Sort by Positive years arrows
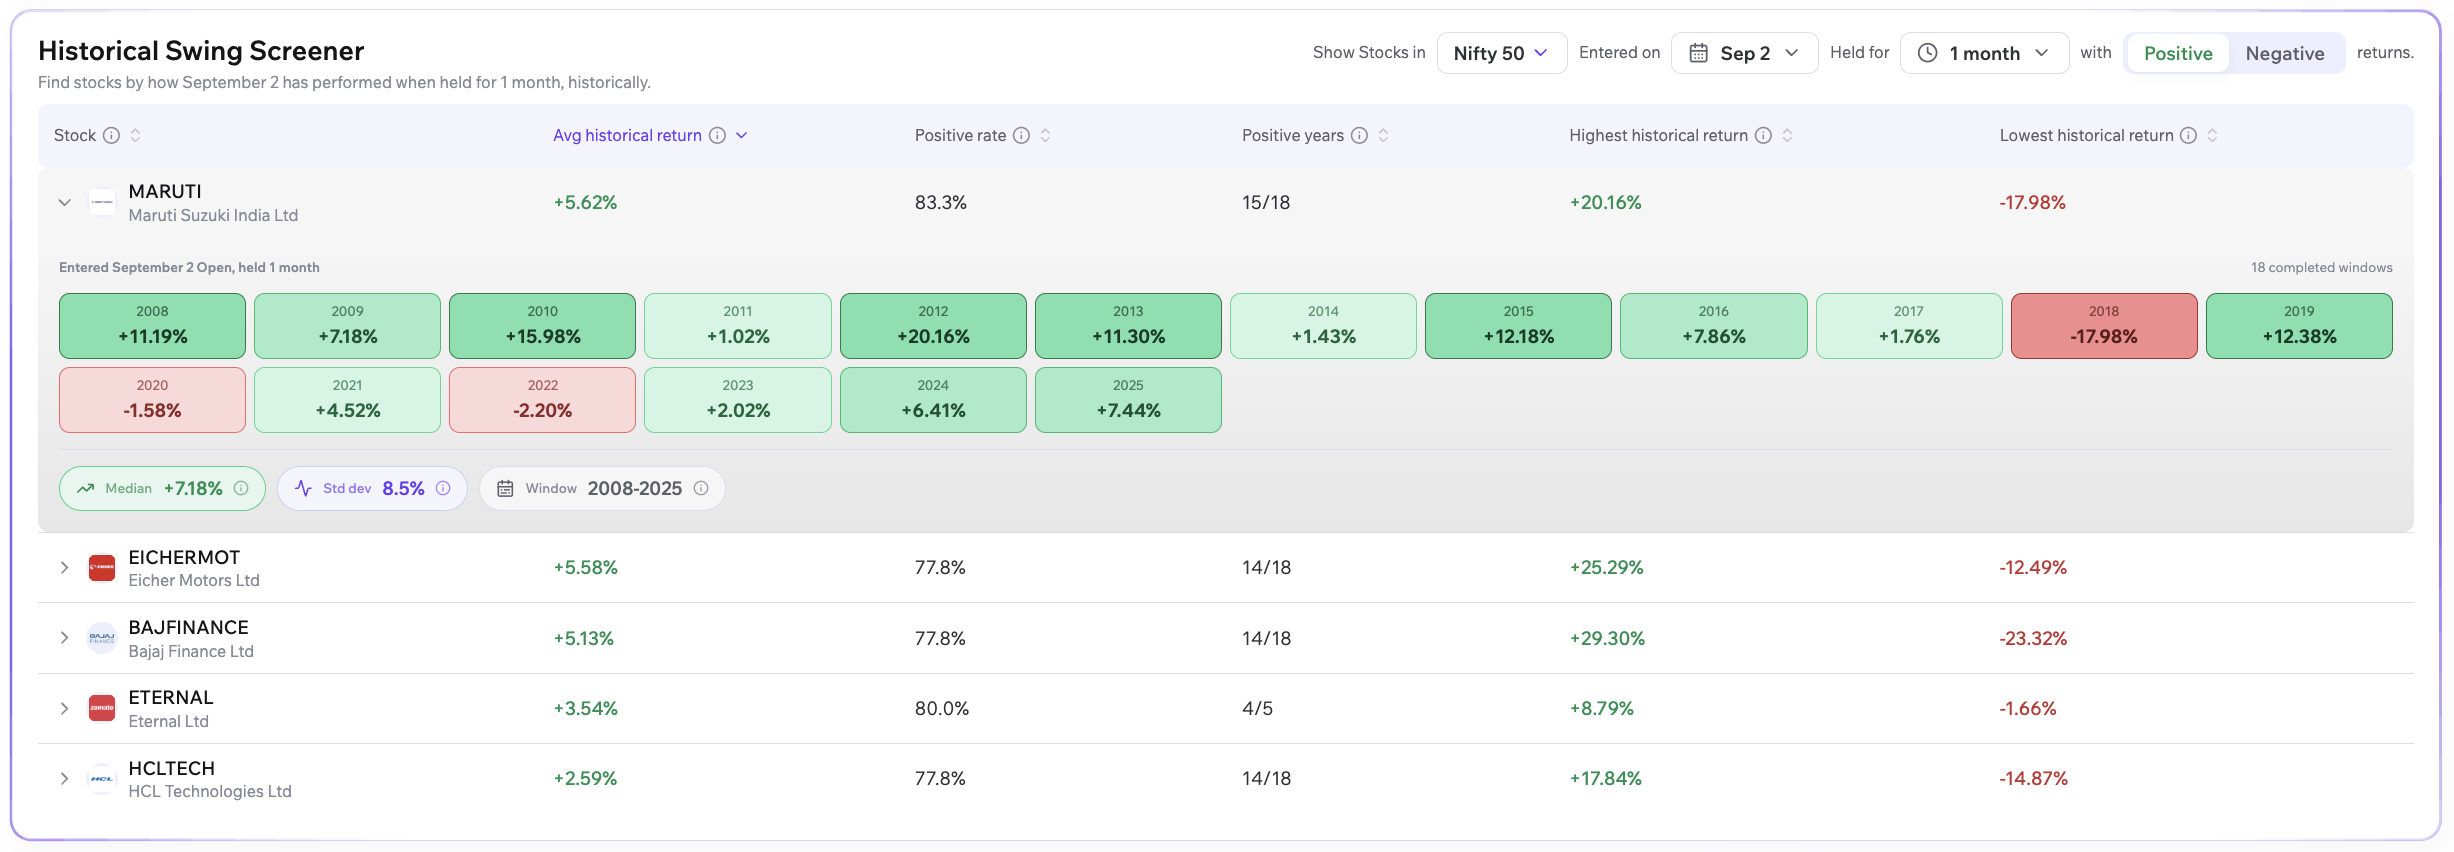 coord(1383,135)
